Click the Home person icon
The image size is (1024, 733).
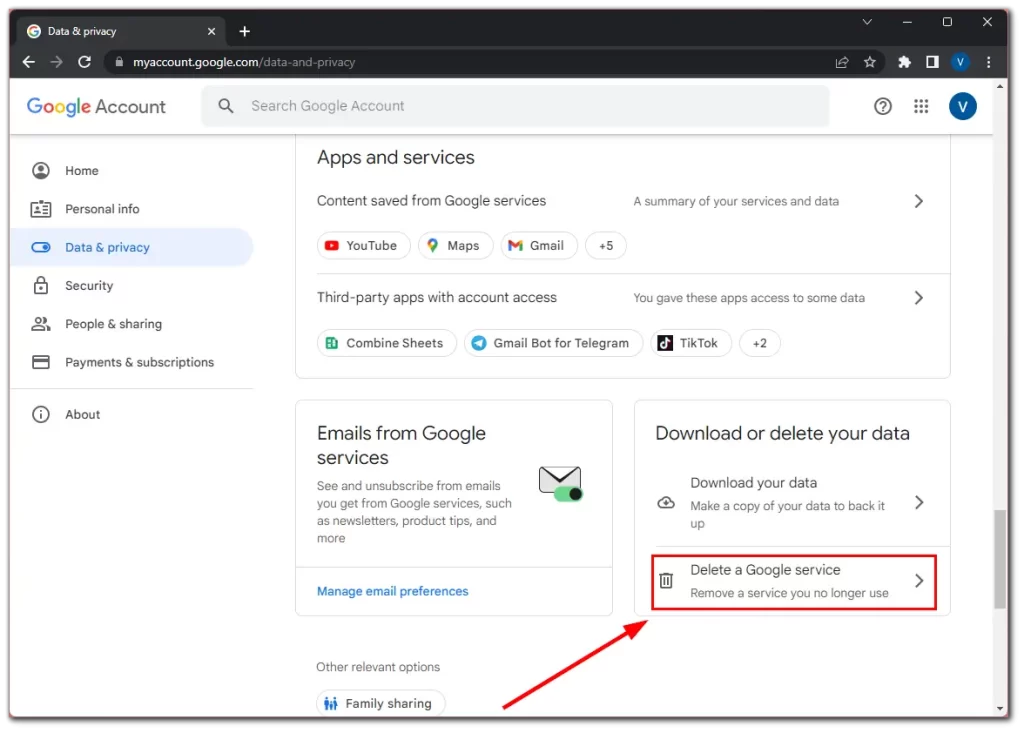tap(40, 171)
